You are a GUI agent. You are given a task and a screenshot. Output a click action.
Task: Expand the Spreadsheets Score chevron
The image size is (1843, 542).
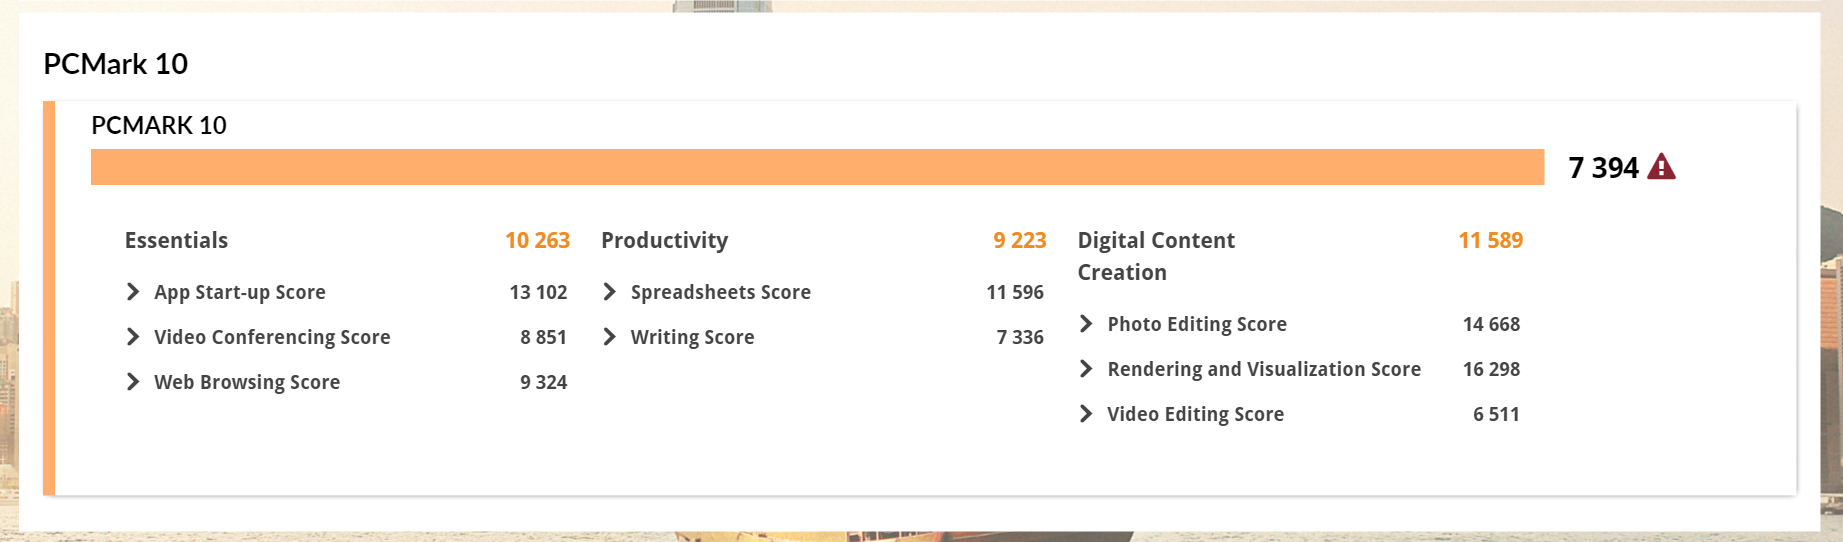tap(610, 291)
